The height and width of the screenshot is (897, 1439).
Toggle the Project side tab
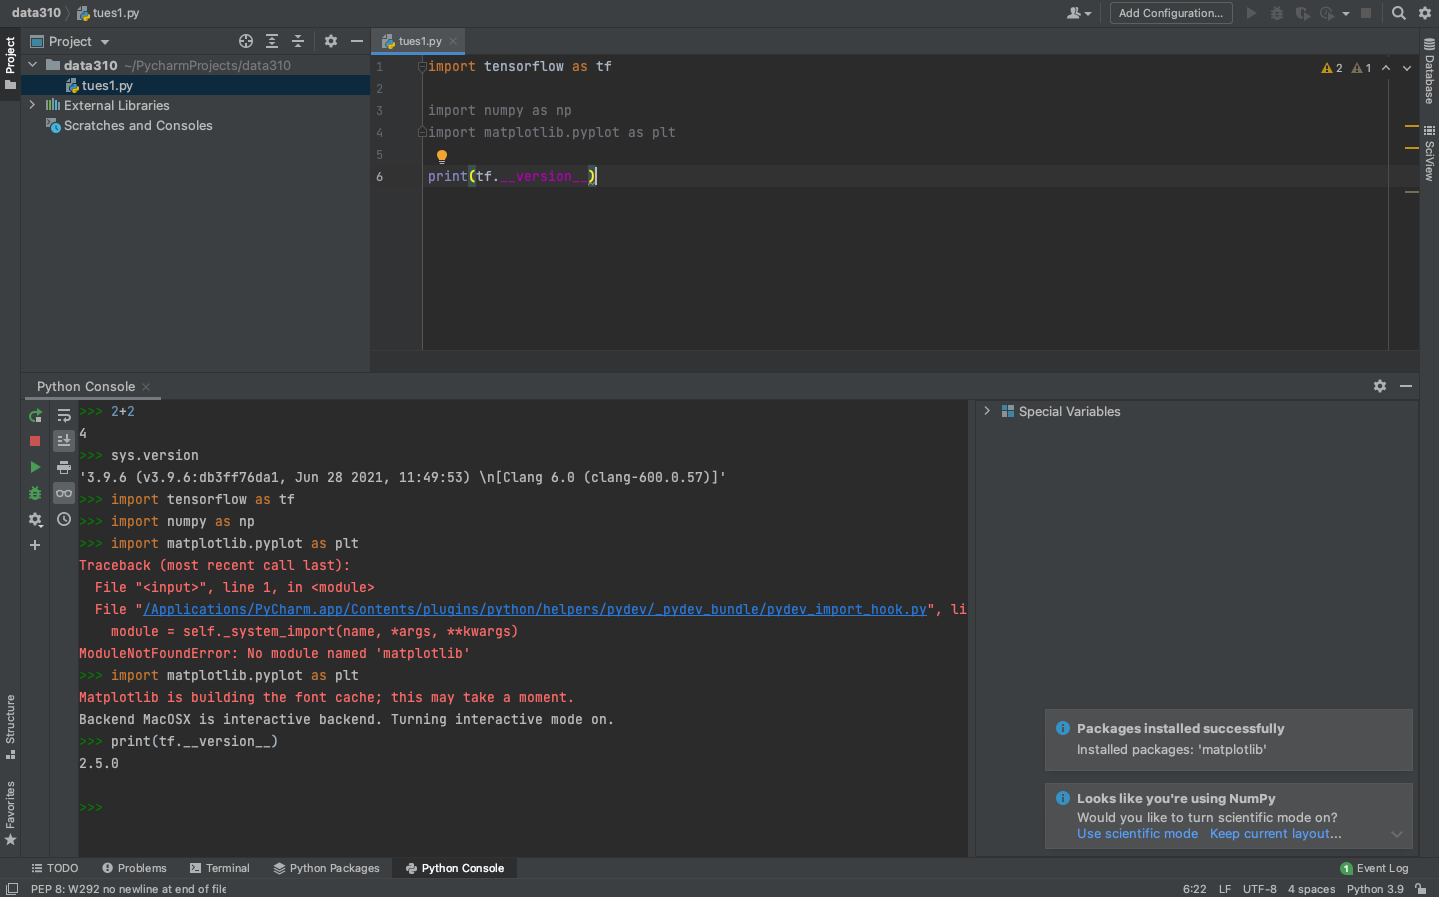tap(10, 62)
